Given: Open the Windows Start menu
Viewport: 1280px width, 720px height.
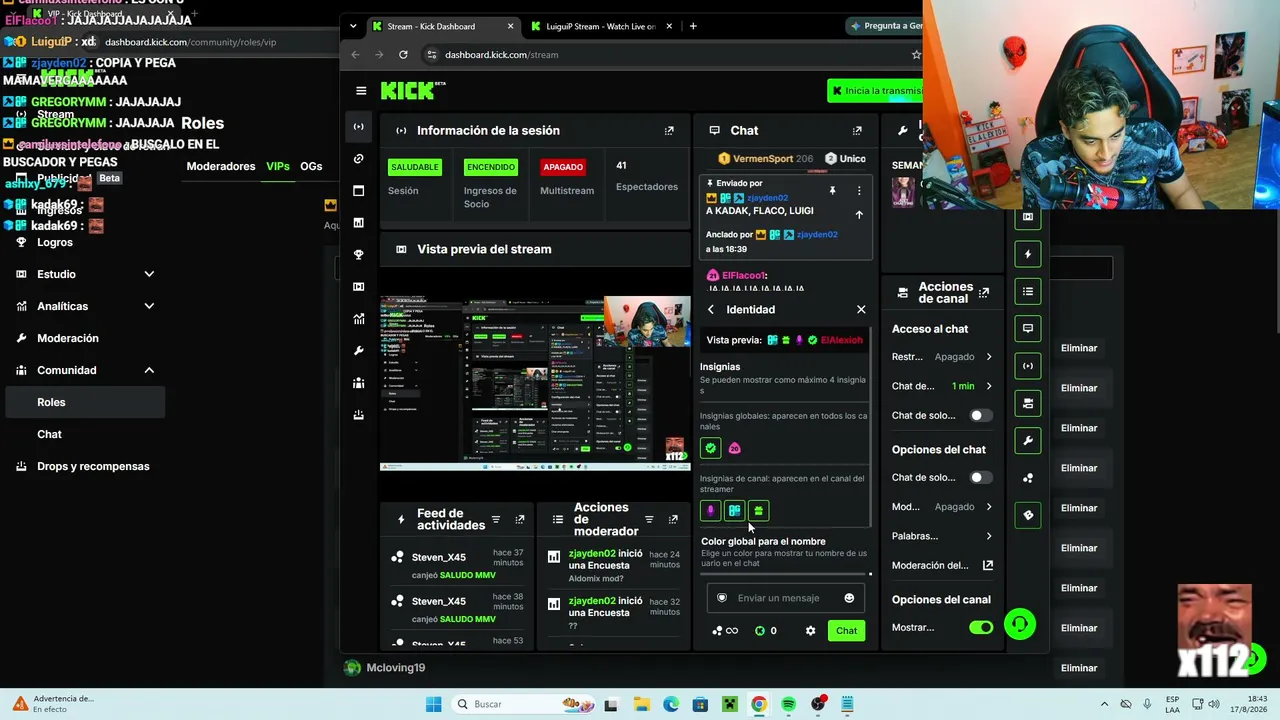Looking at the screenshot, I should pyautogui.click(x=433, y=704).
